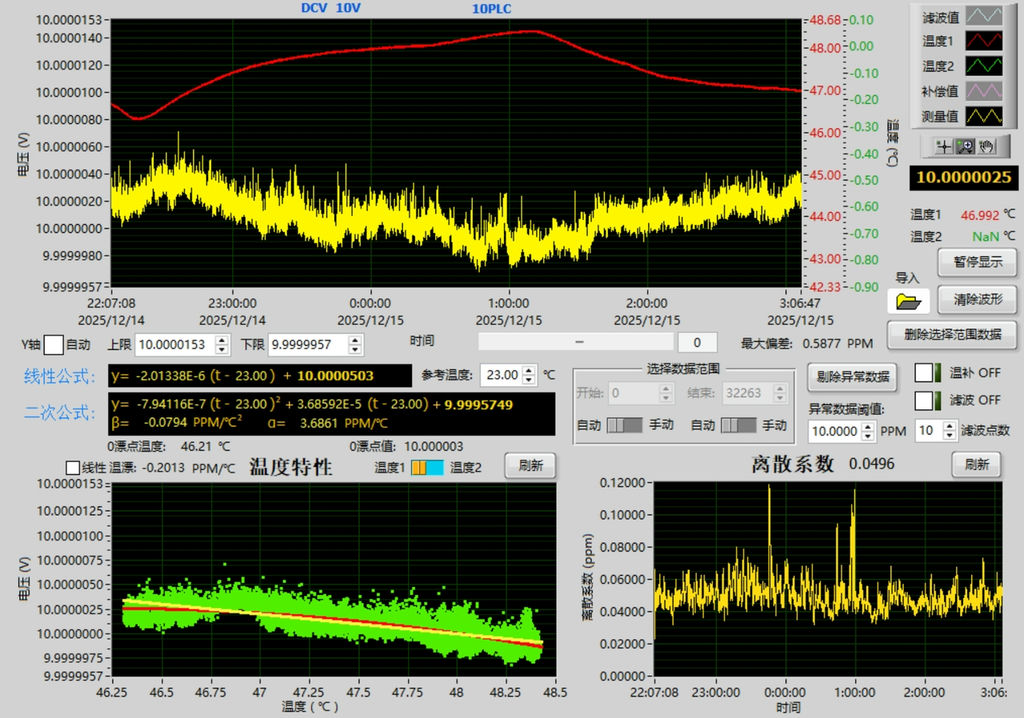Check the 线性 checkbox

72,467
